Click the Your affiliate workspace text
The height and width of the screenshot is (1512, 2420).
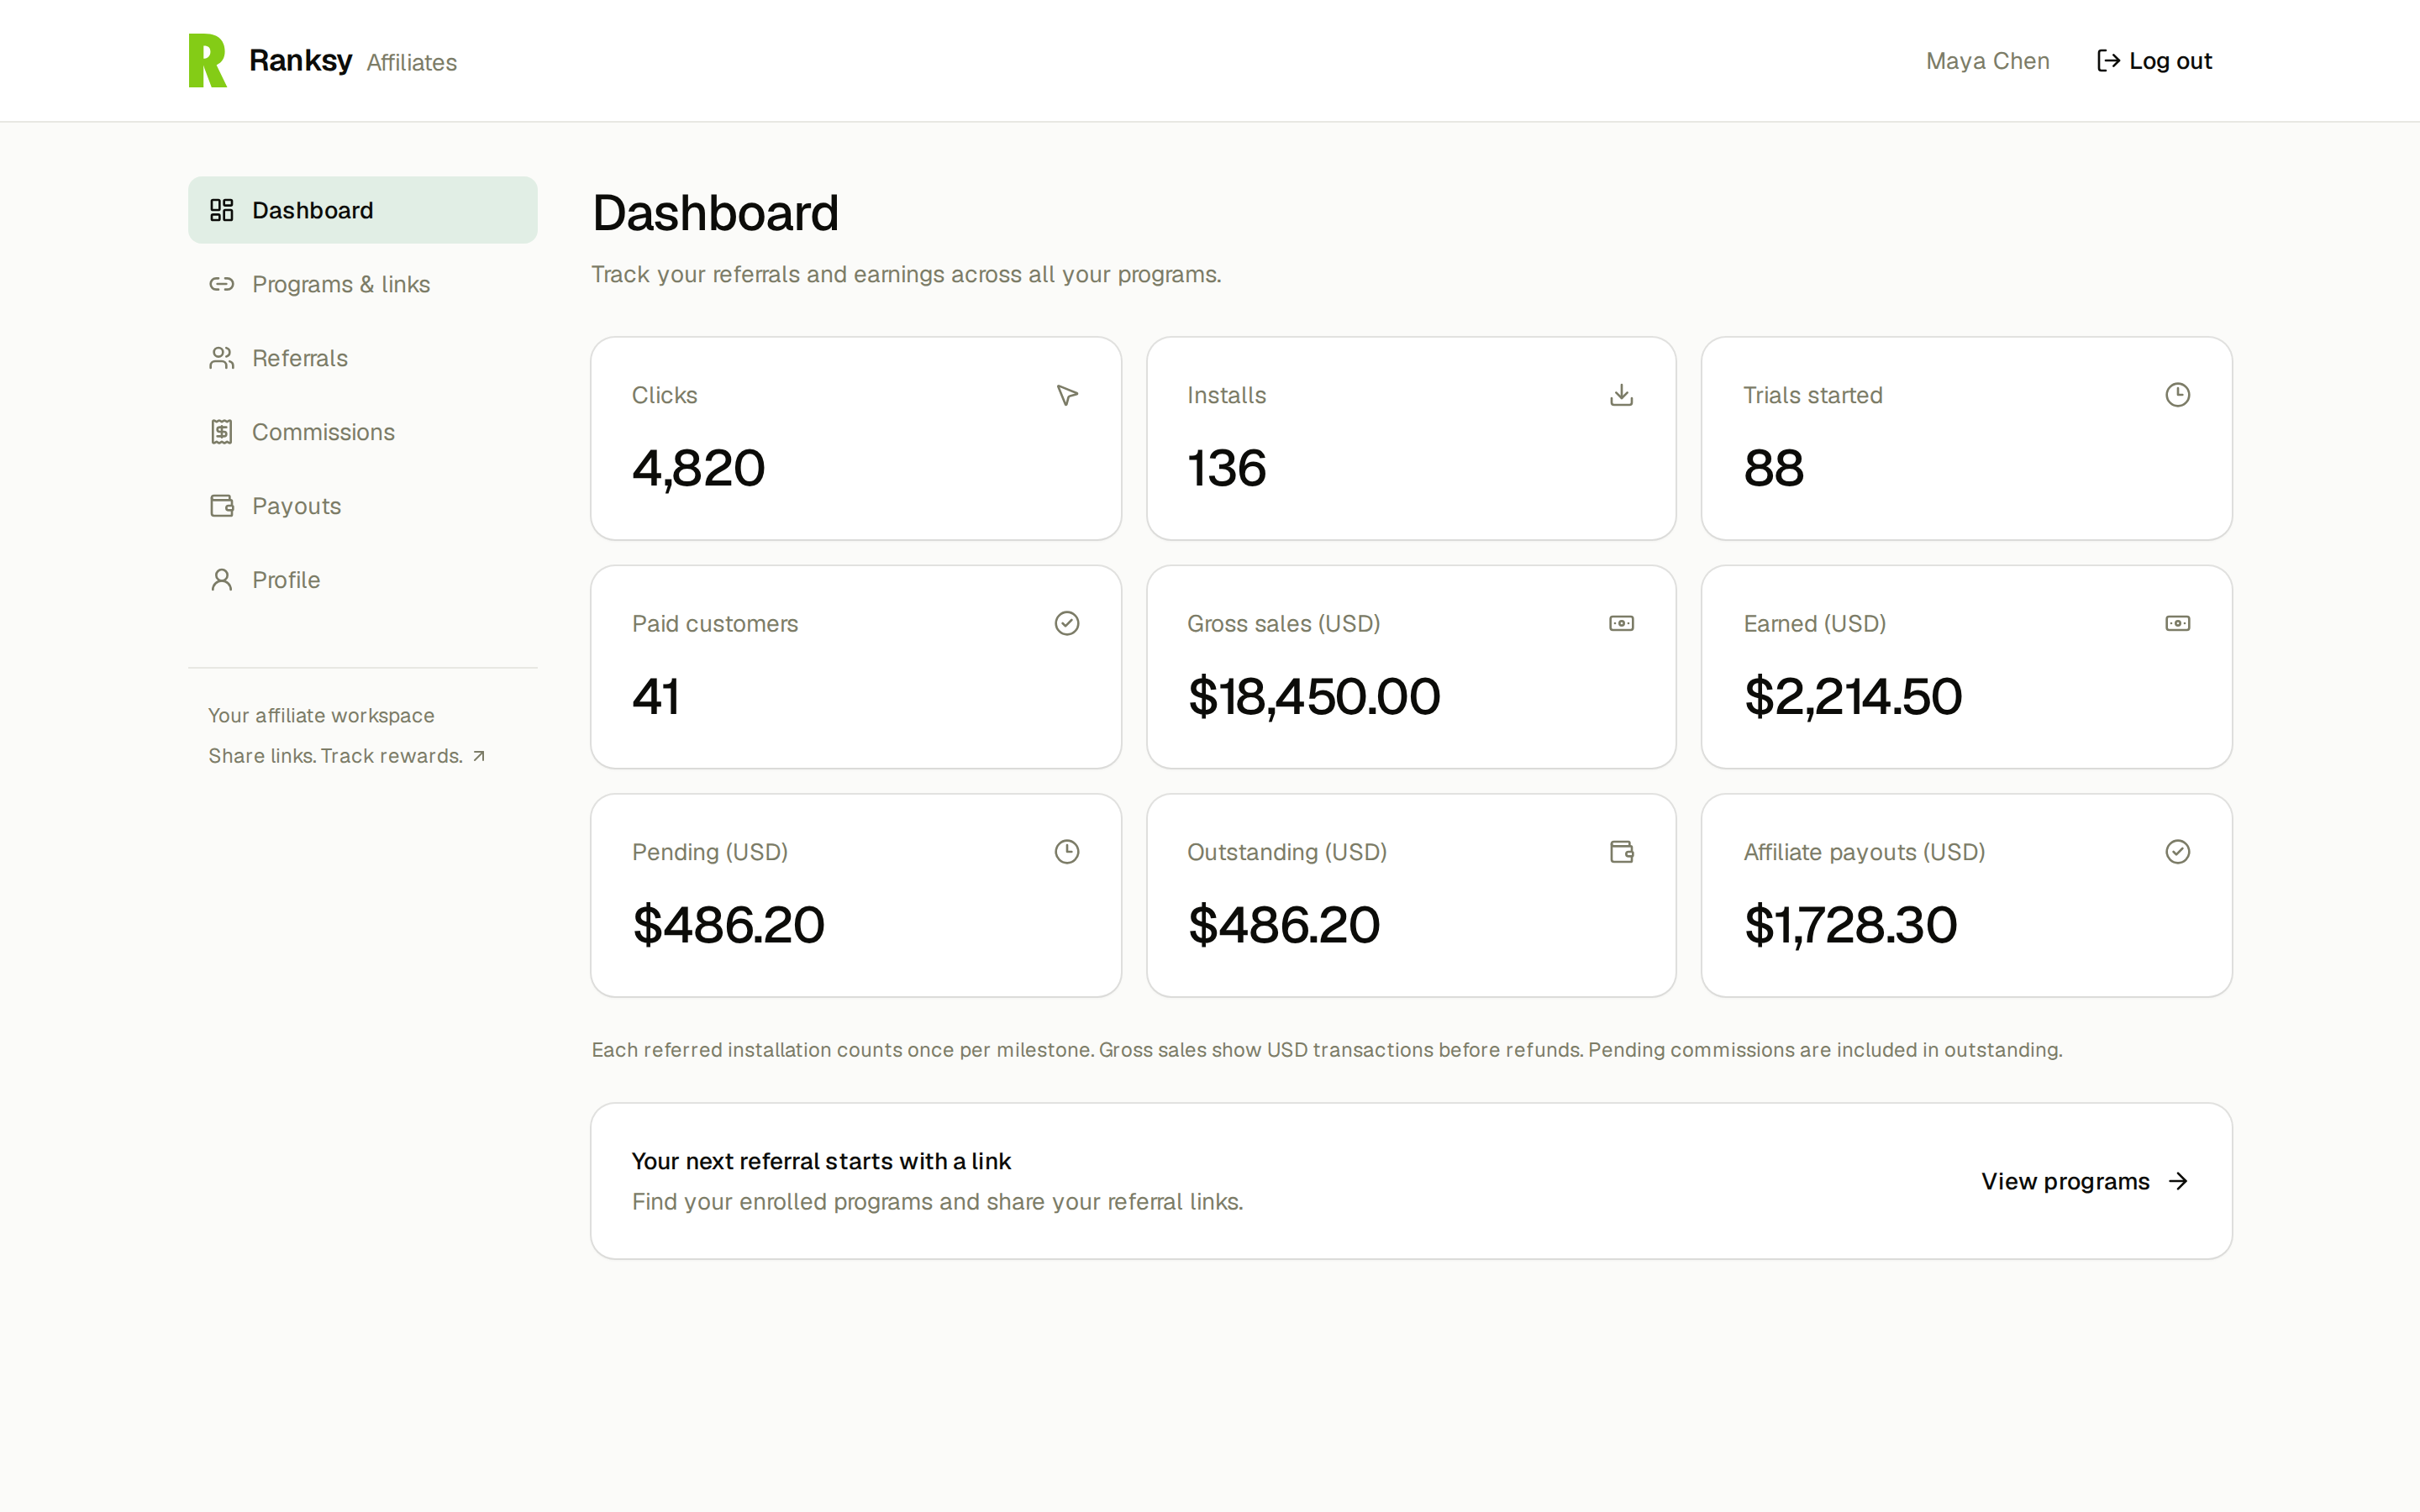tap(321, 716)
